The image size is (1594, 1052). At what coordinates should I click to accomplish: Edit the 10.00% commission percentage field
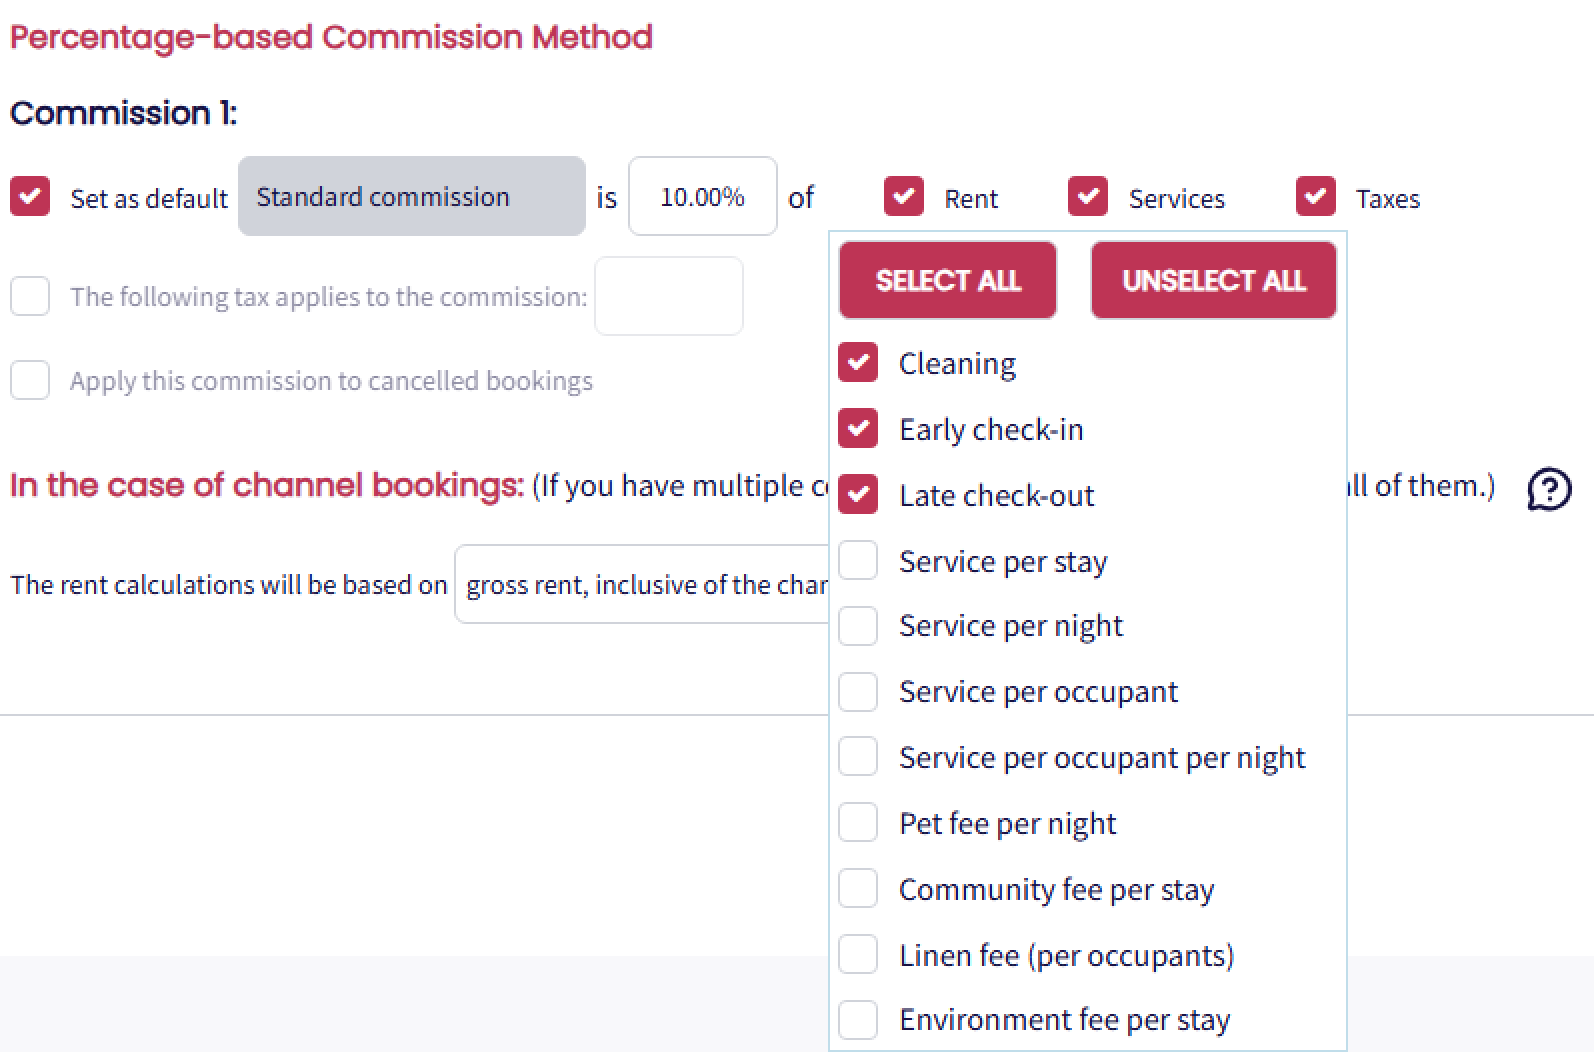tap(702, 197)
